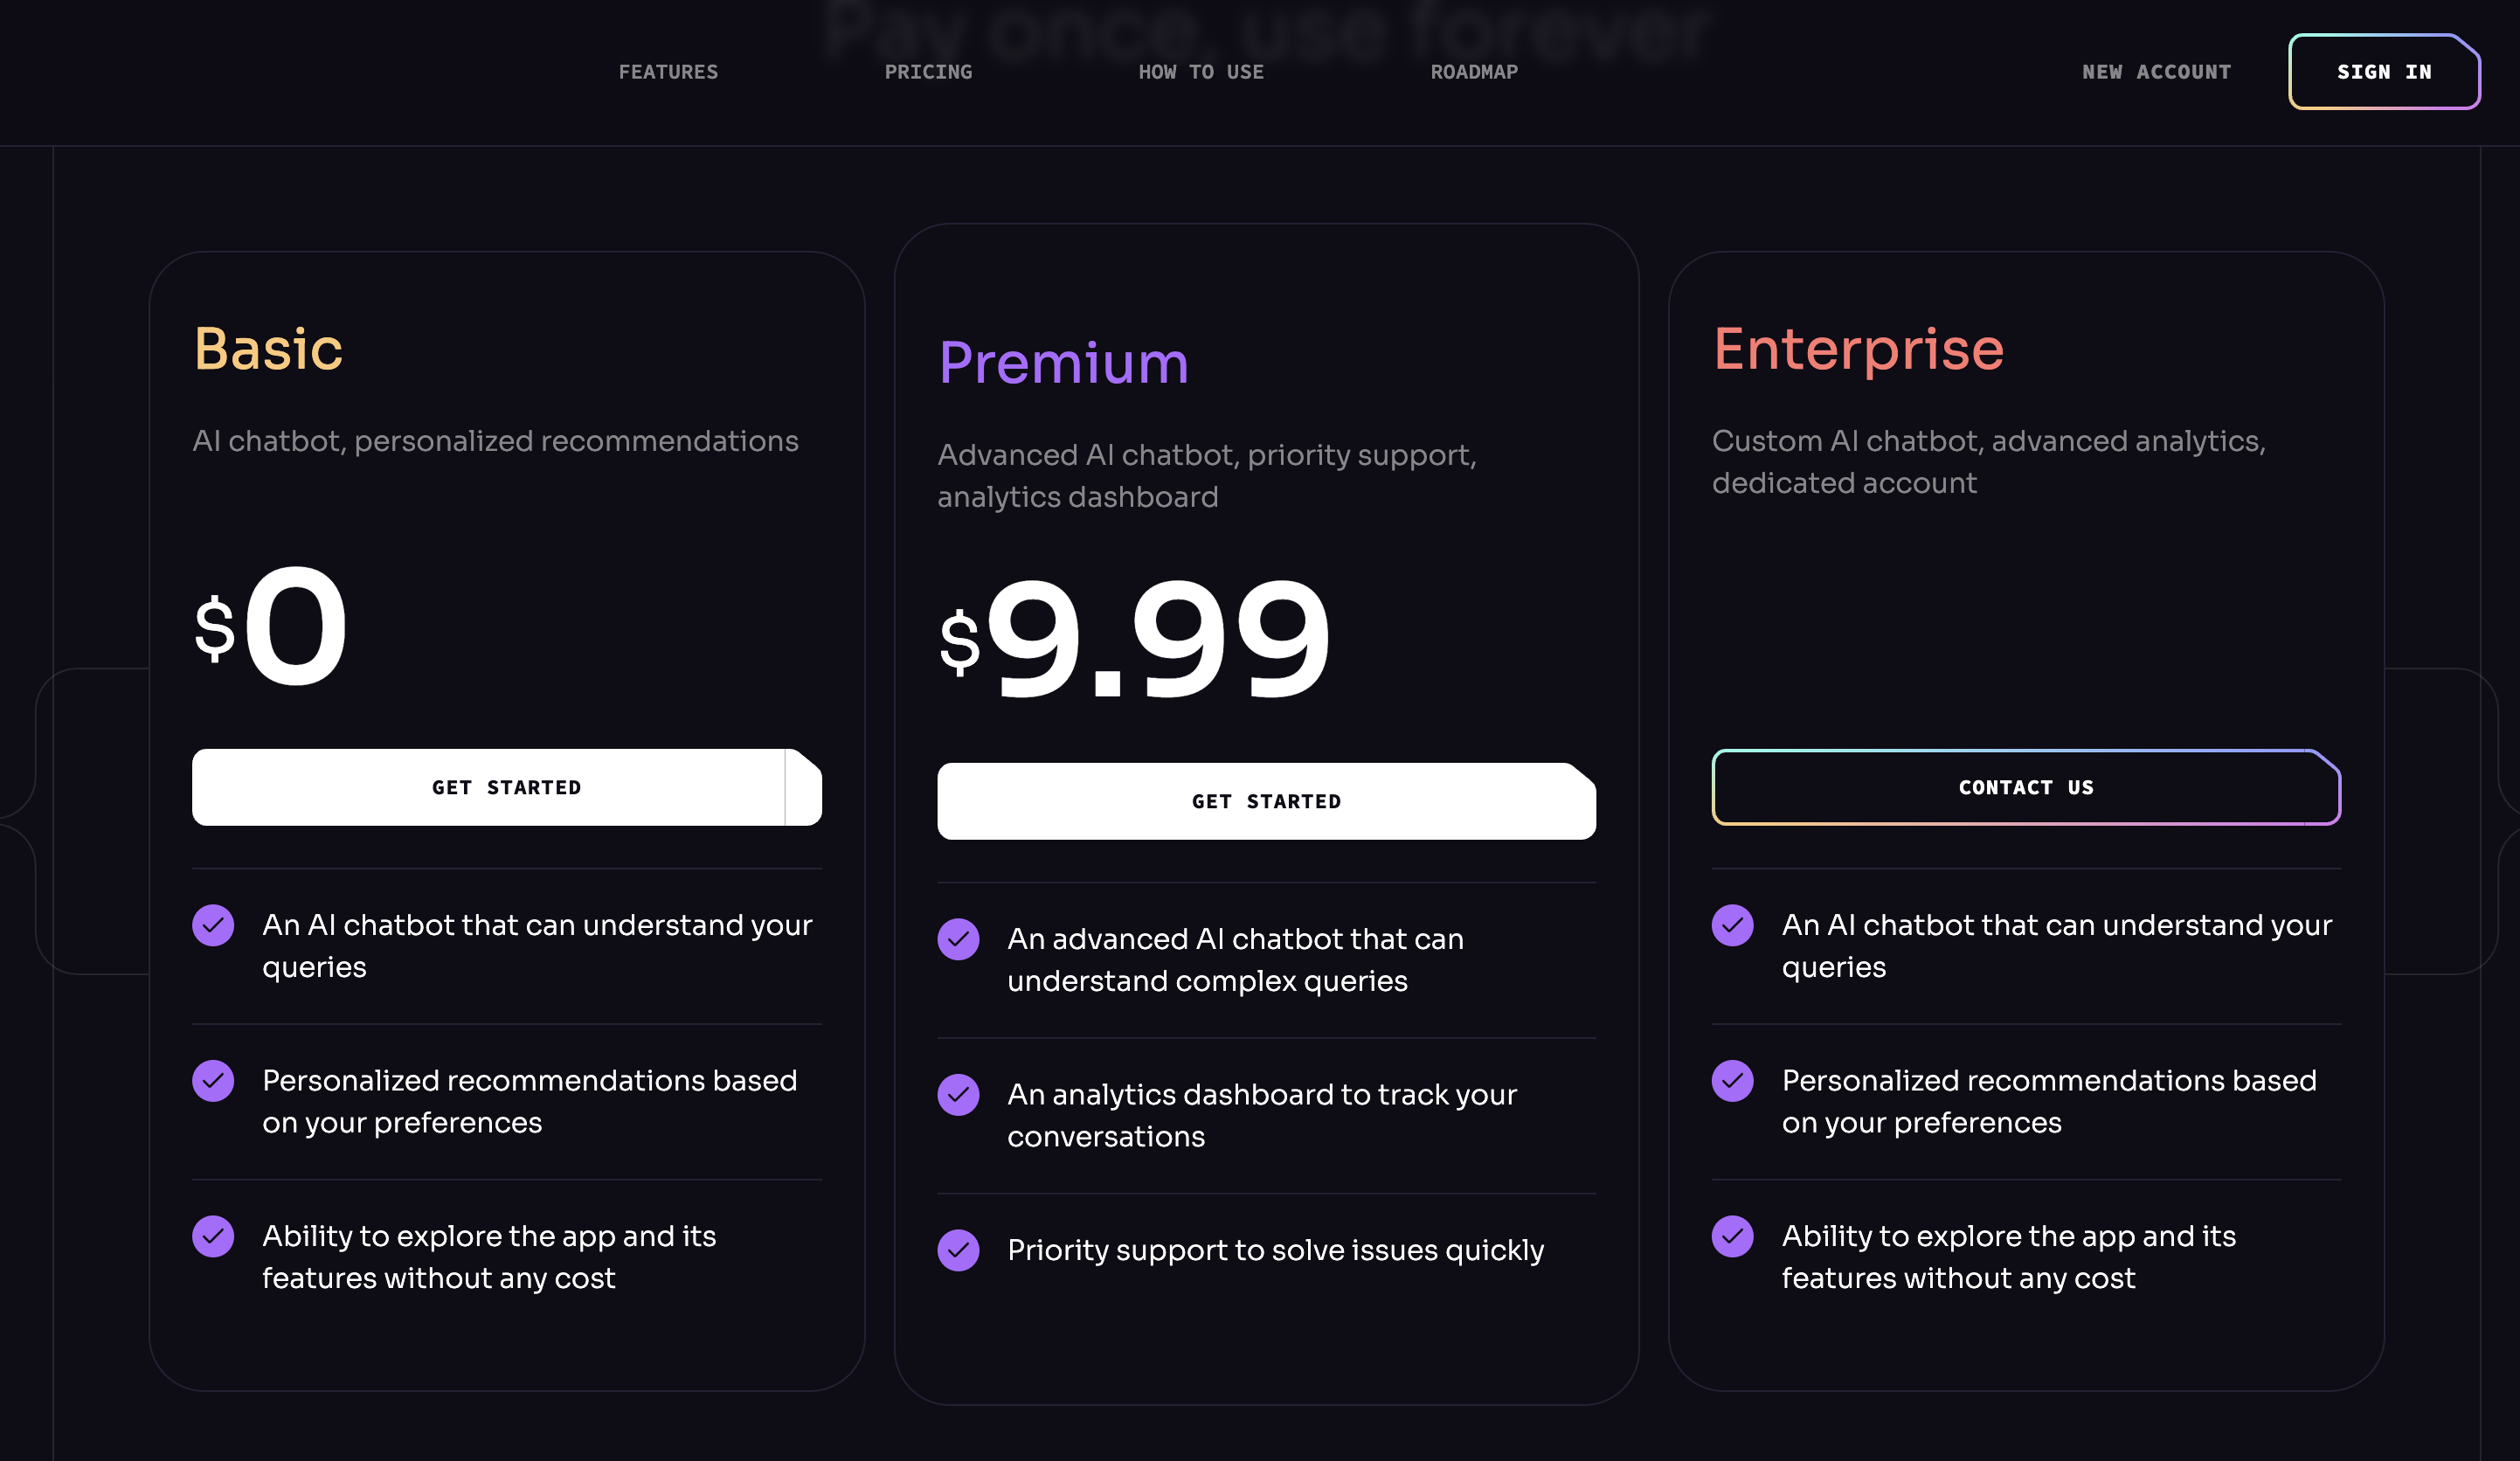Click the checkmark by Basic explore-the-app feature
2520x1461 pixels.
[x=213, y=1237]
